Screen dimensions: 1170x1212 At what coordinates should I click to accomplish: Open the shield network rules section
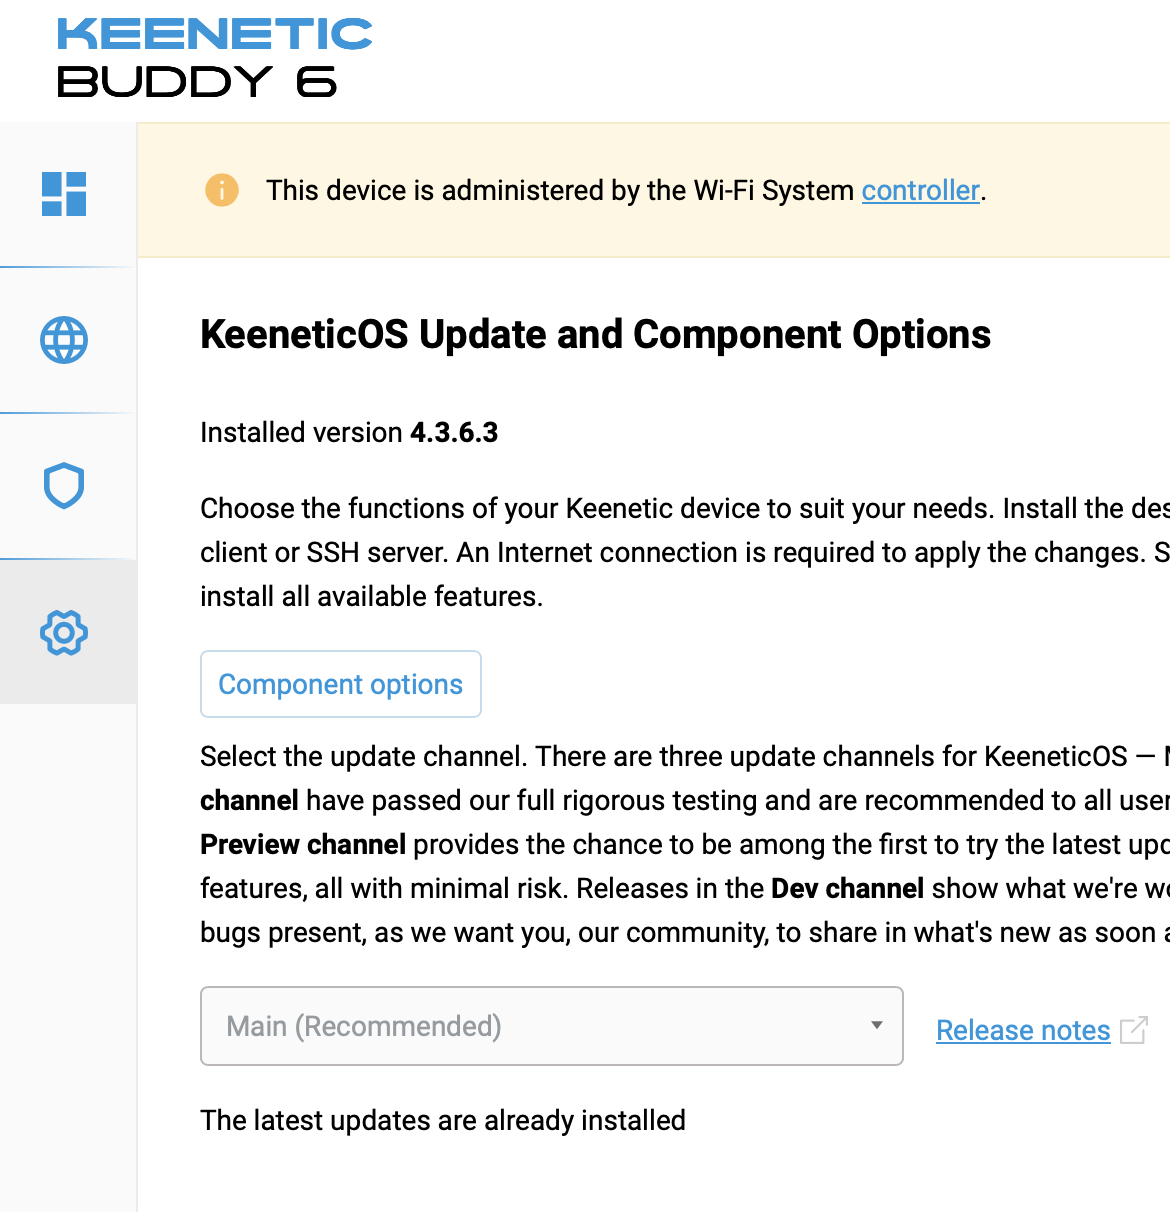pos(64,486)
